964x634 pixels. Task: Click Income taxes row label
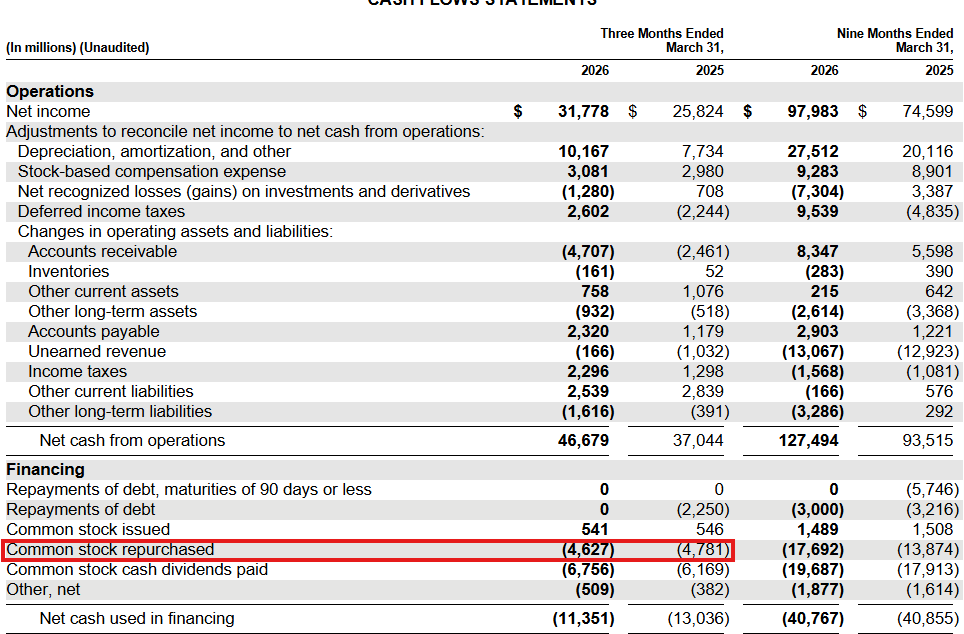tap(77, 371)
